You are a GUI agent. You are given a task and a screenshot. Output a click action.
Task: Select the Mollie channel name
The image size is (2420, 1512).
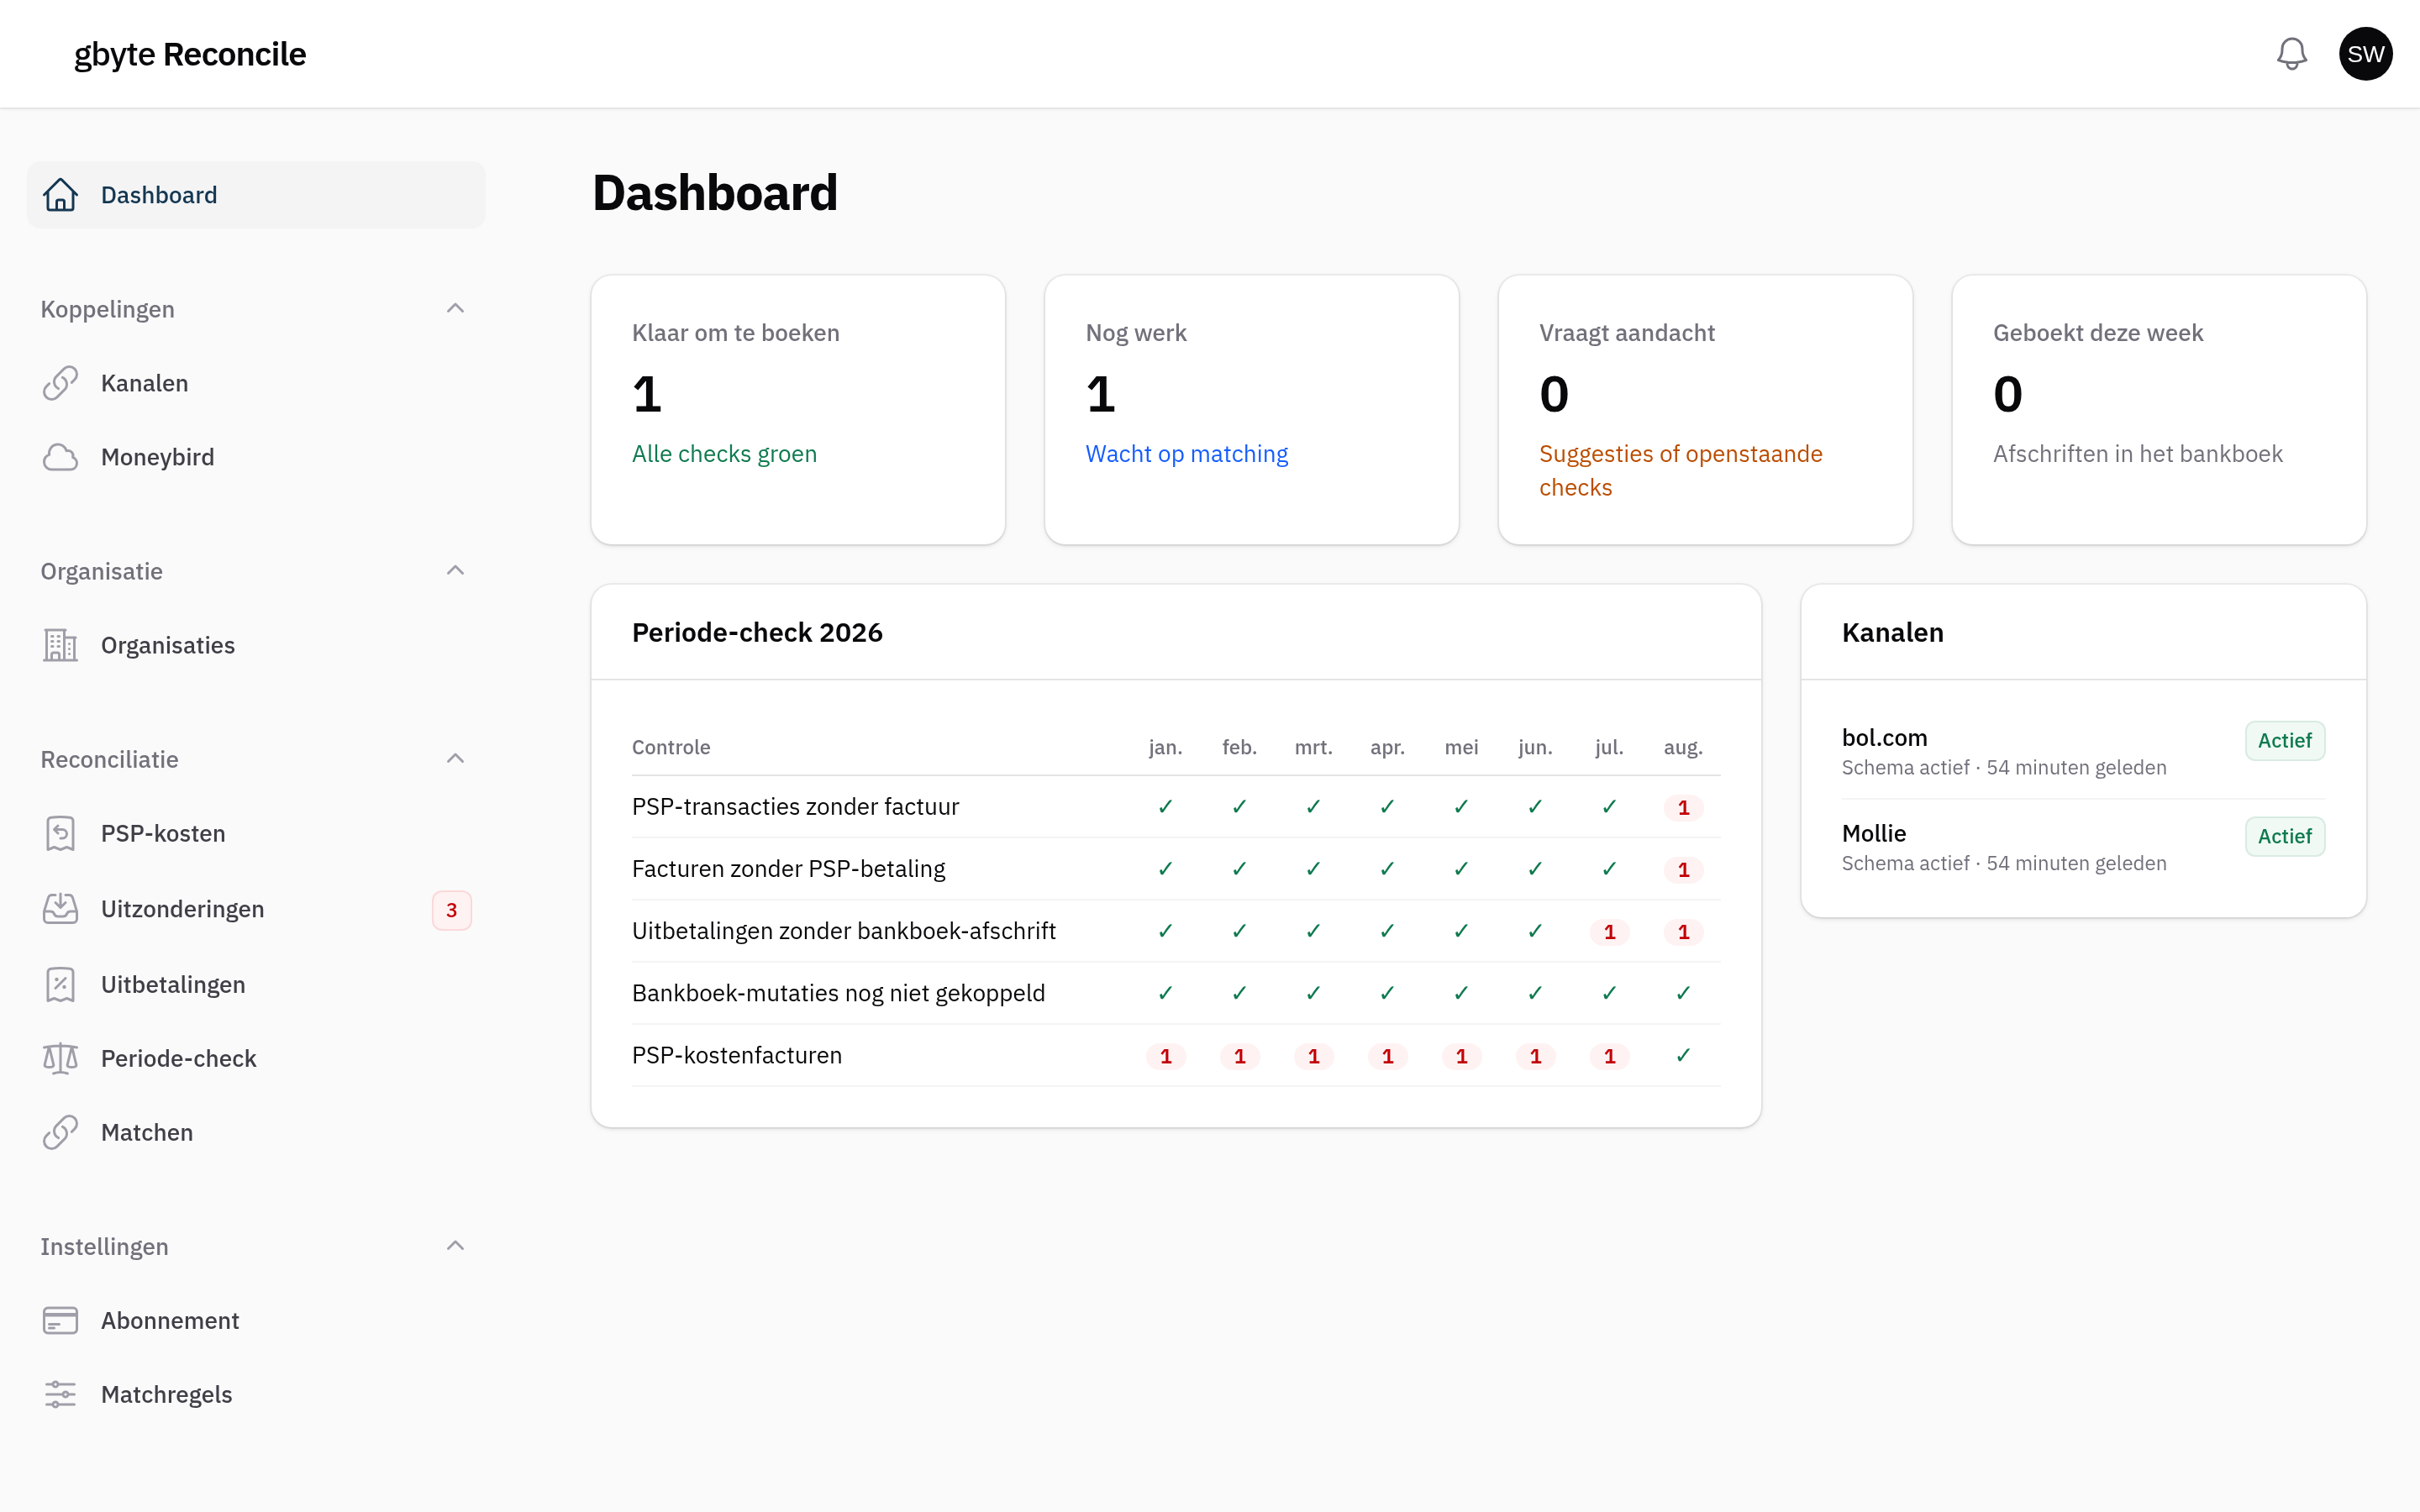[x=1874, y=833]
